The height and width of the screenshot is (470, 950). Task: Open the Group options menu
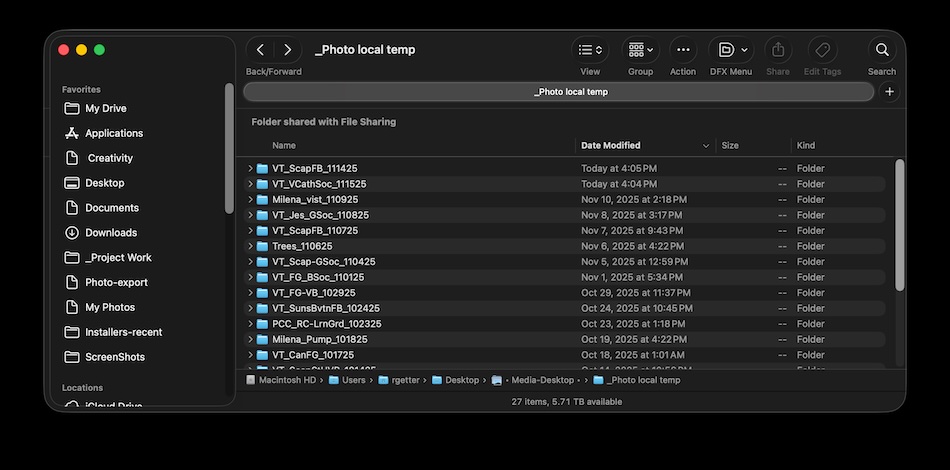(640, 50)
